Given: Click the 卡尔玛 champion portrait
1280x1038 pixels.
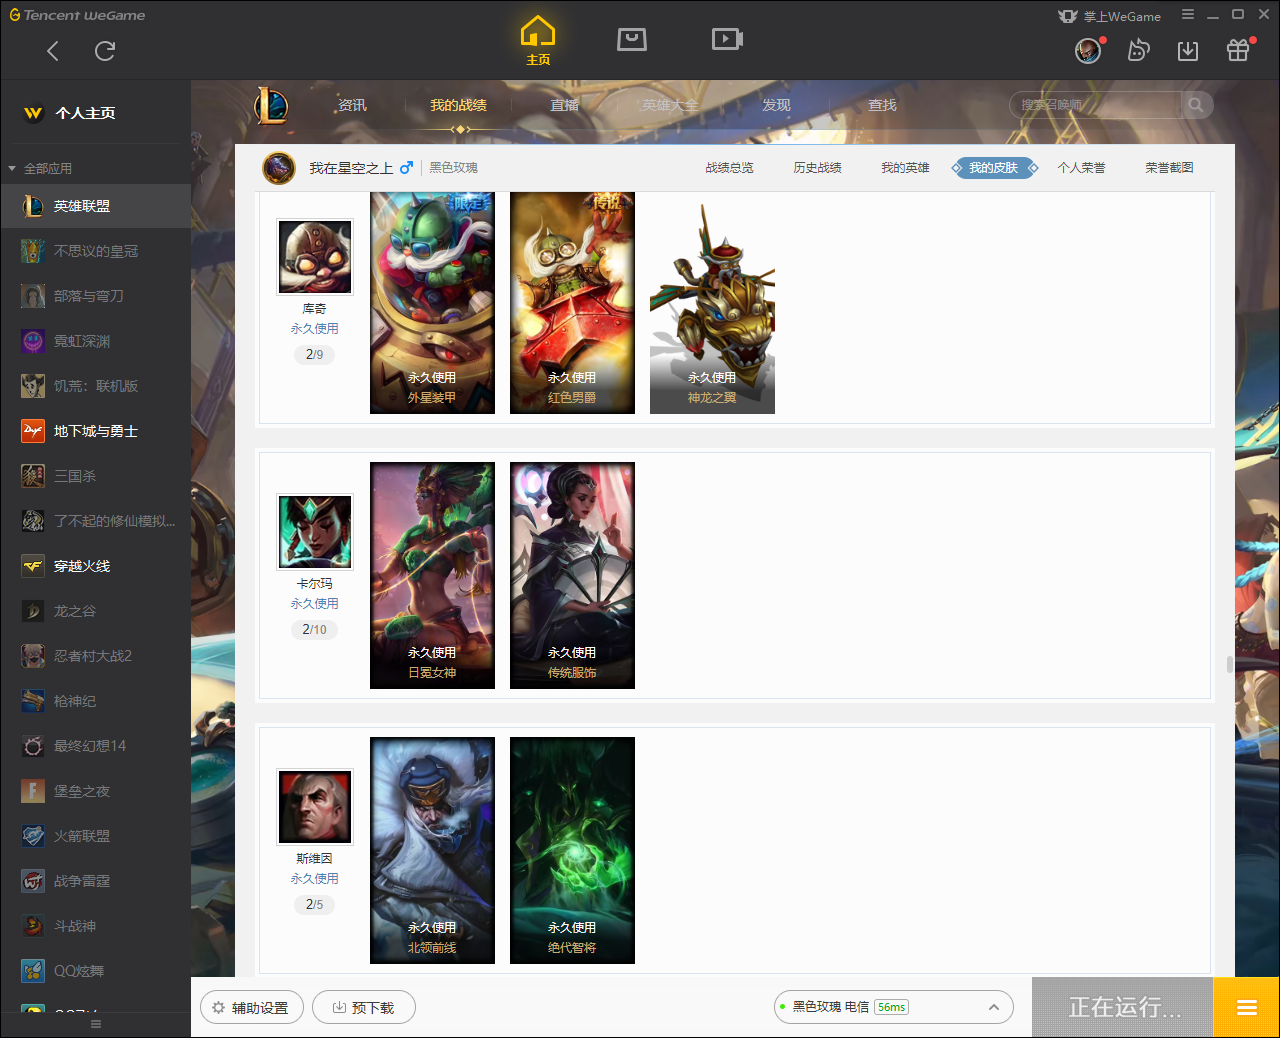Looking at the screenshot, I should tap(315, 532).
